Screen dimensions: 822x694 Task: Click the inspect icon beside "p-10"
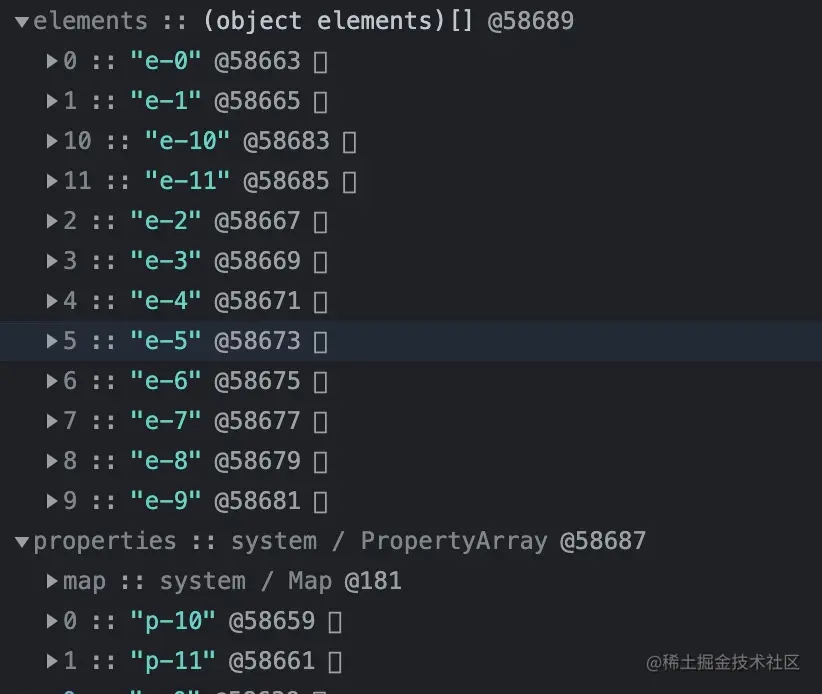tap(333, 621)
